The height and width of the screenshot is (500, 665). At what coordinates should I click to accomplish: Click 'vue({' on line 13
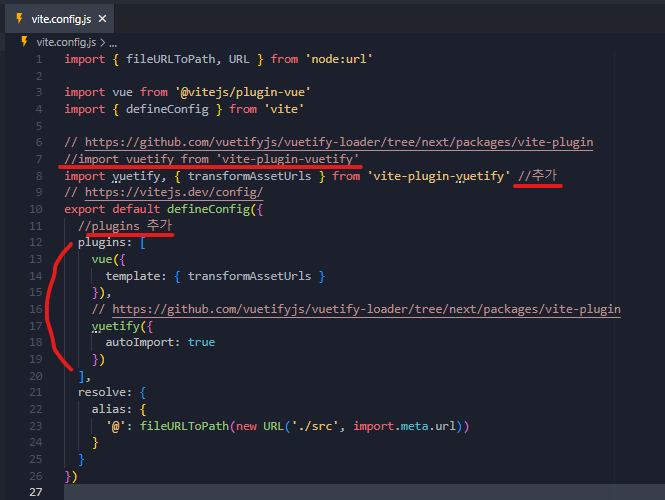pyautogui.click(x=109, y=259)
